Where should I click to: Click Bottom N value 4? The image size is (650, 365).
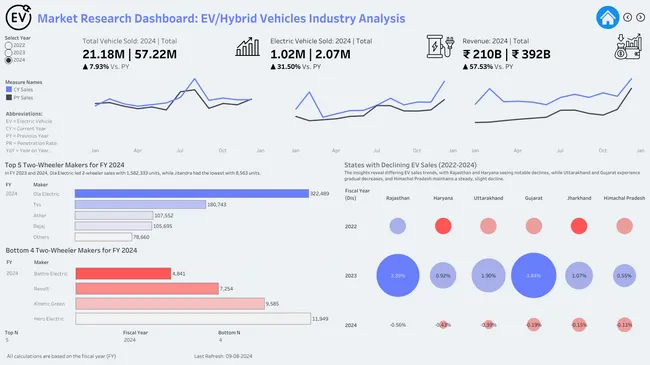(220, 340)
